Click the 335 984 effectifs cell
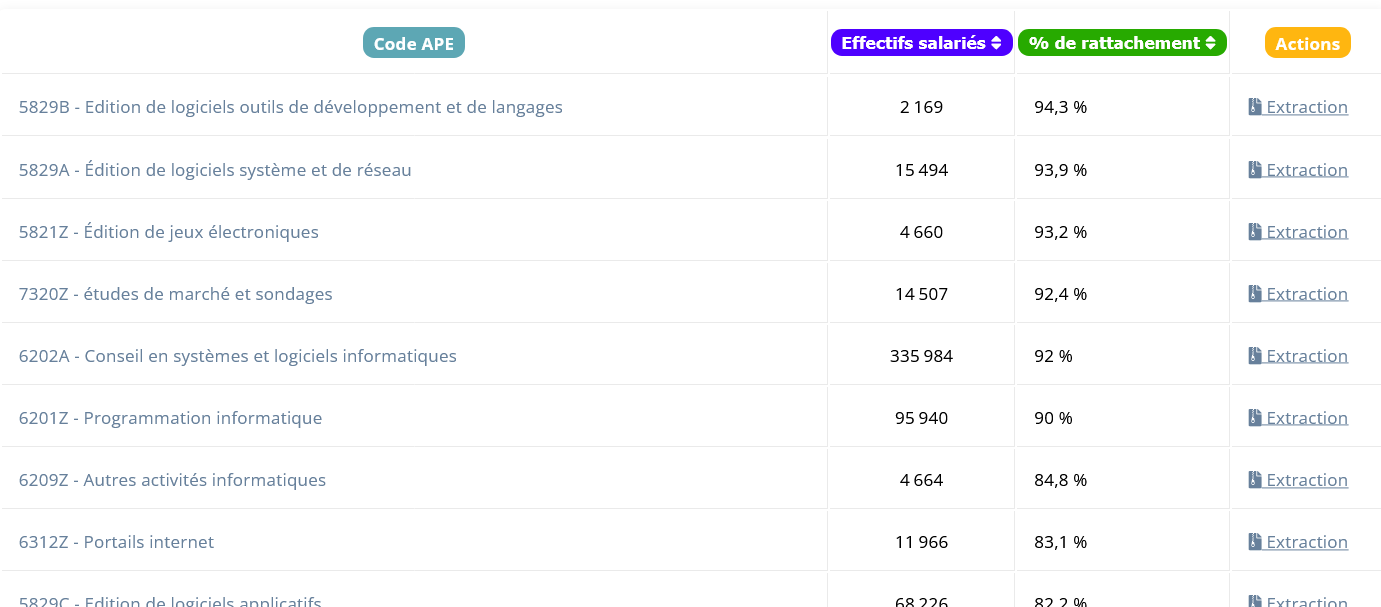Viewport: 1381px width, 607px height. point(921,356)
